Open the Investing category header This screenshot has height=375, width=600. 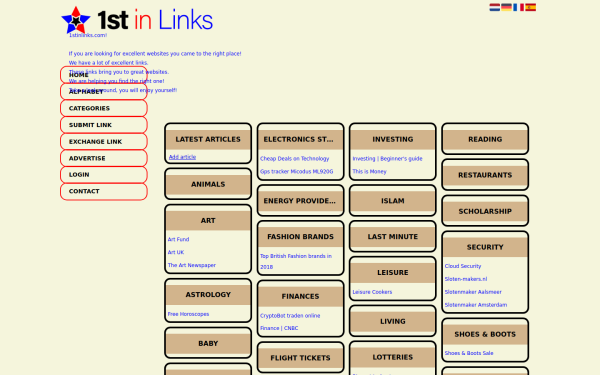point(393,139)
